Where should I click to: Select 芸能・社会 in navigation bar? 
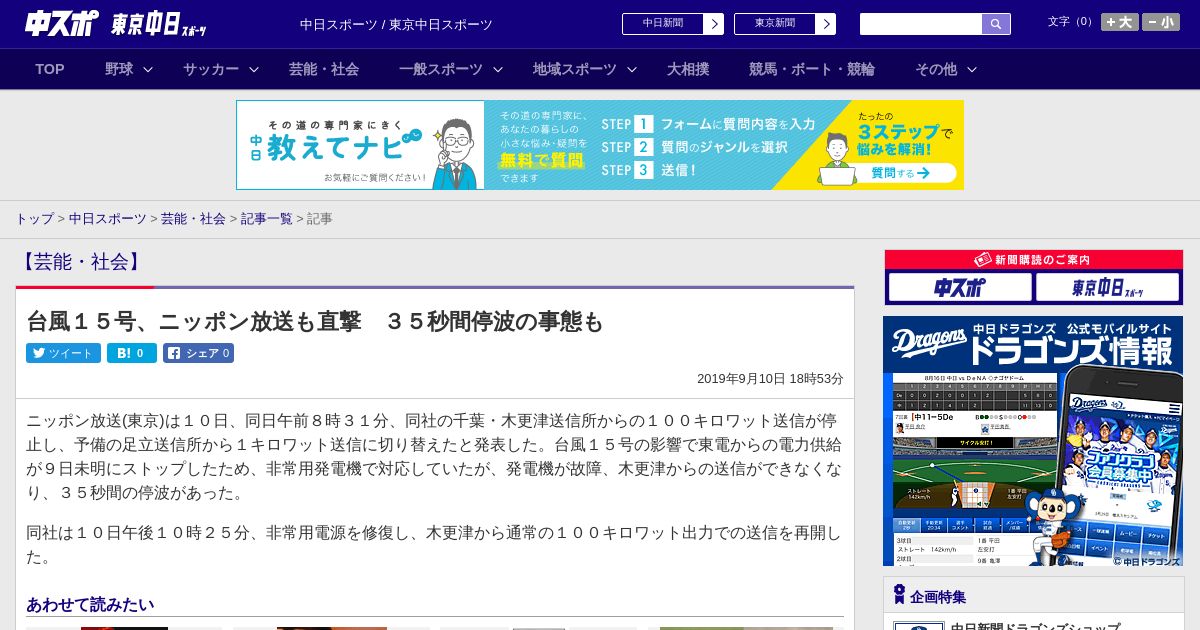[x=324, y=69]
